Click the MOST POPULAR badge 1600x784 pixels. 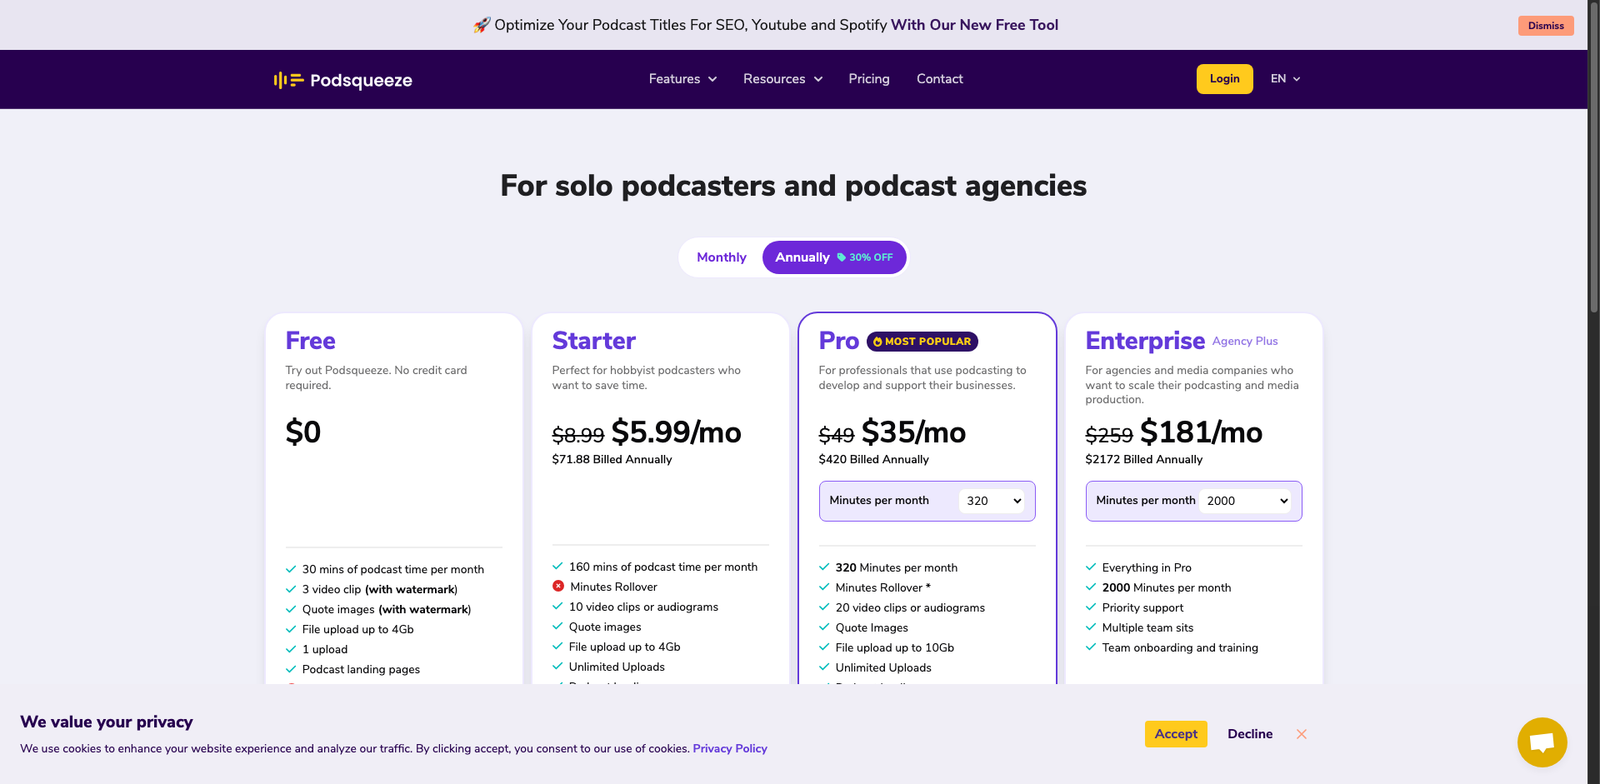tap(922, 342)
